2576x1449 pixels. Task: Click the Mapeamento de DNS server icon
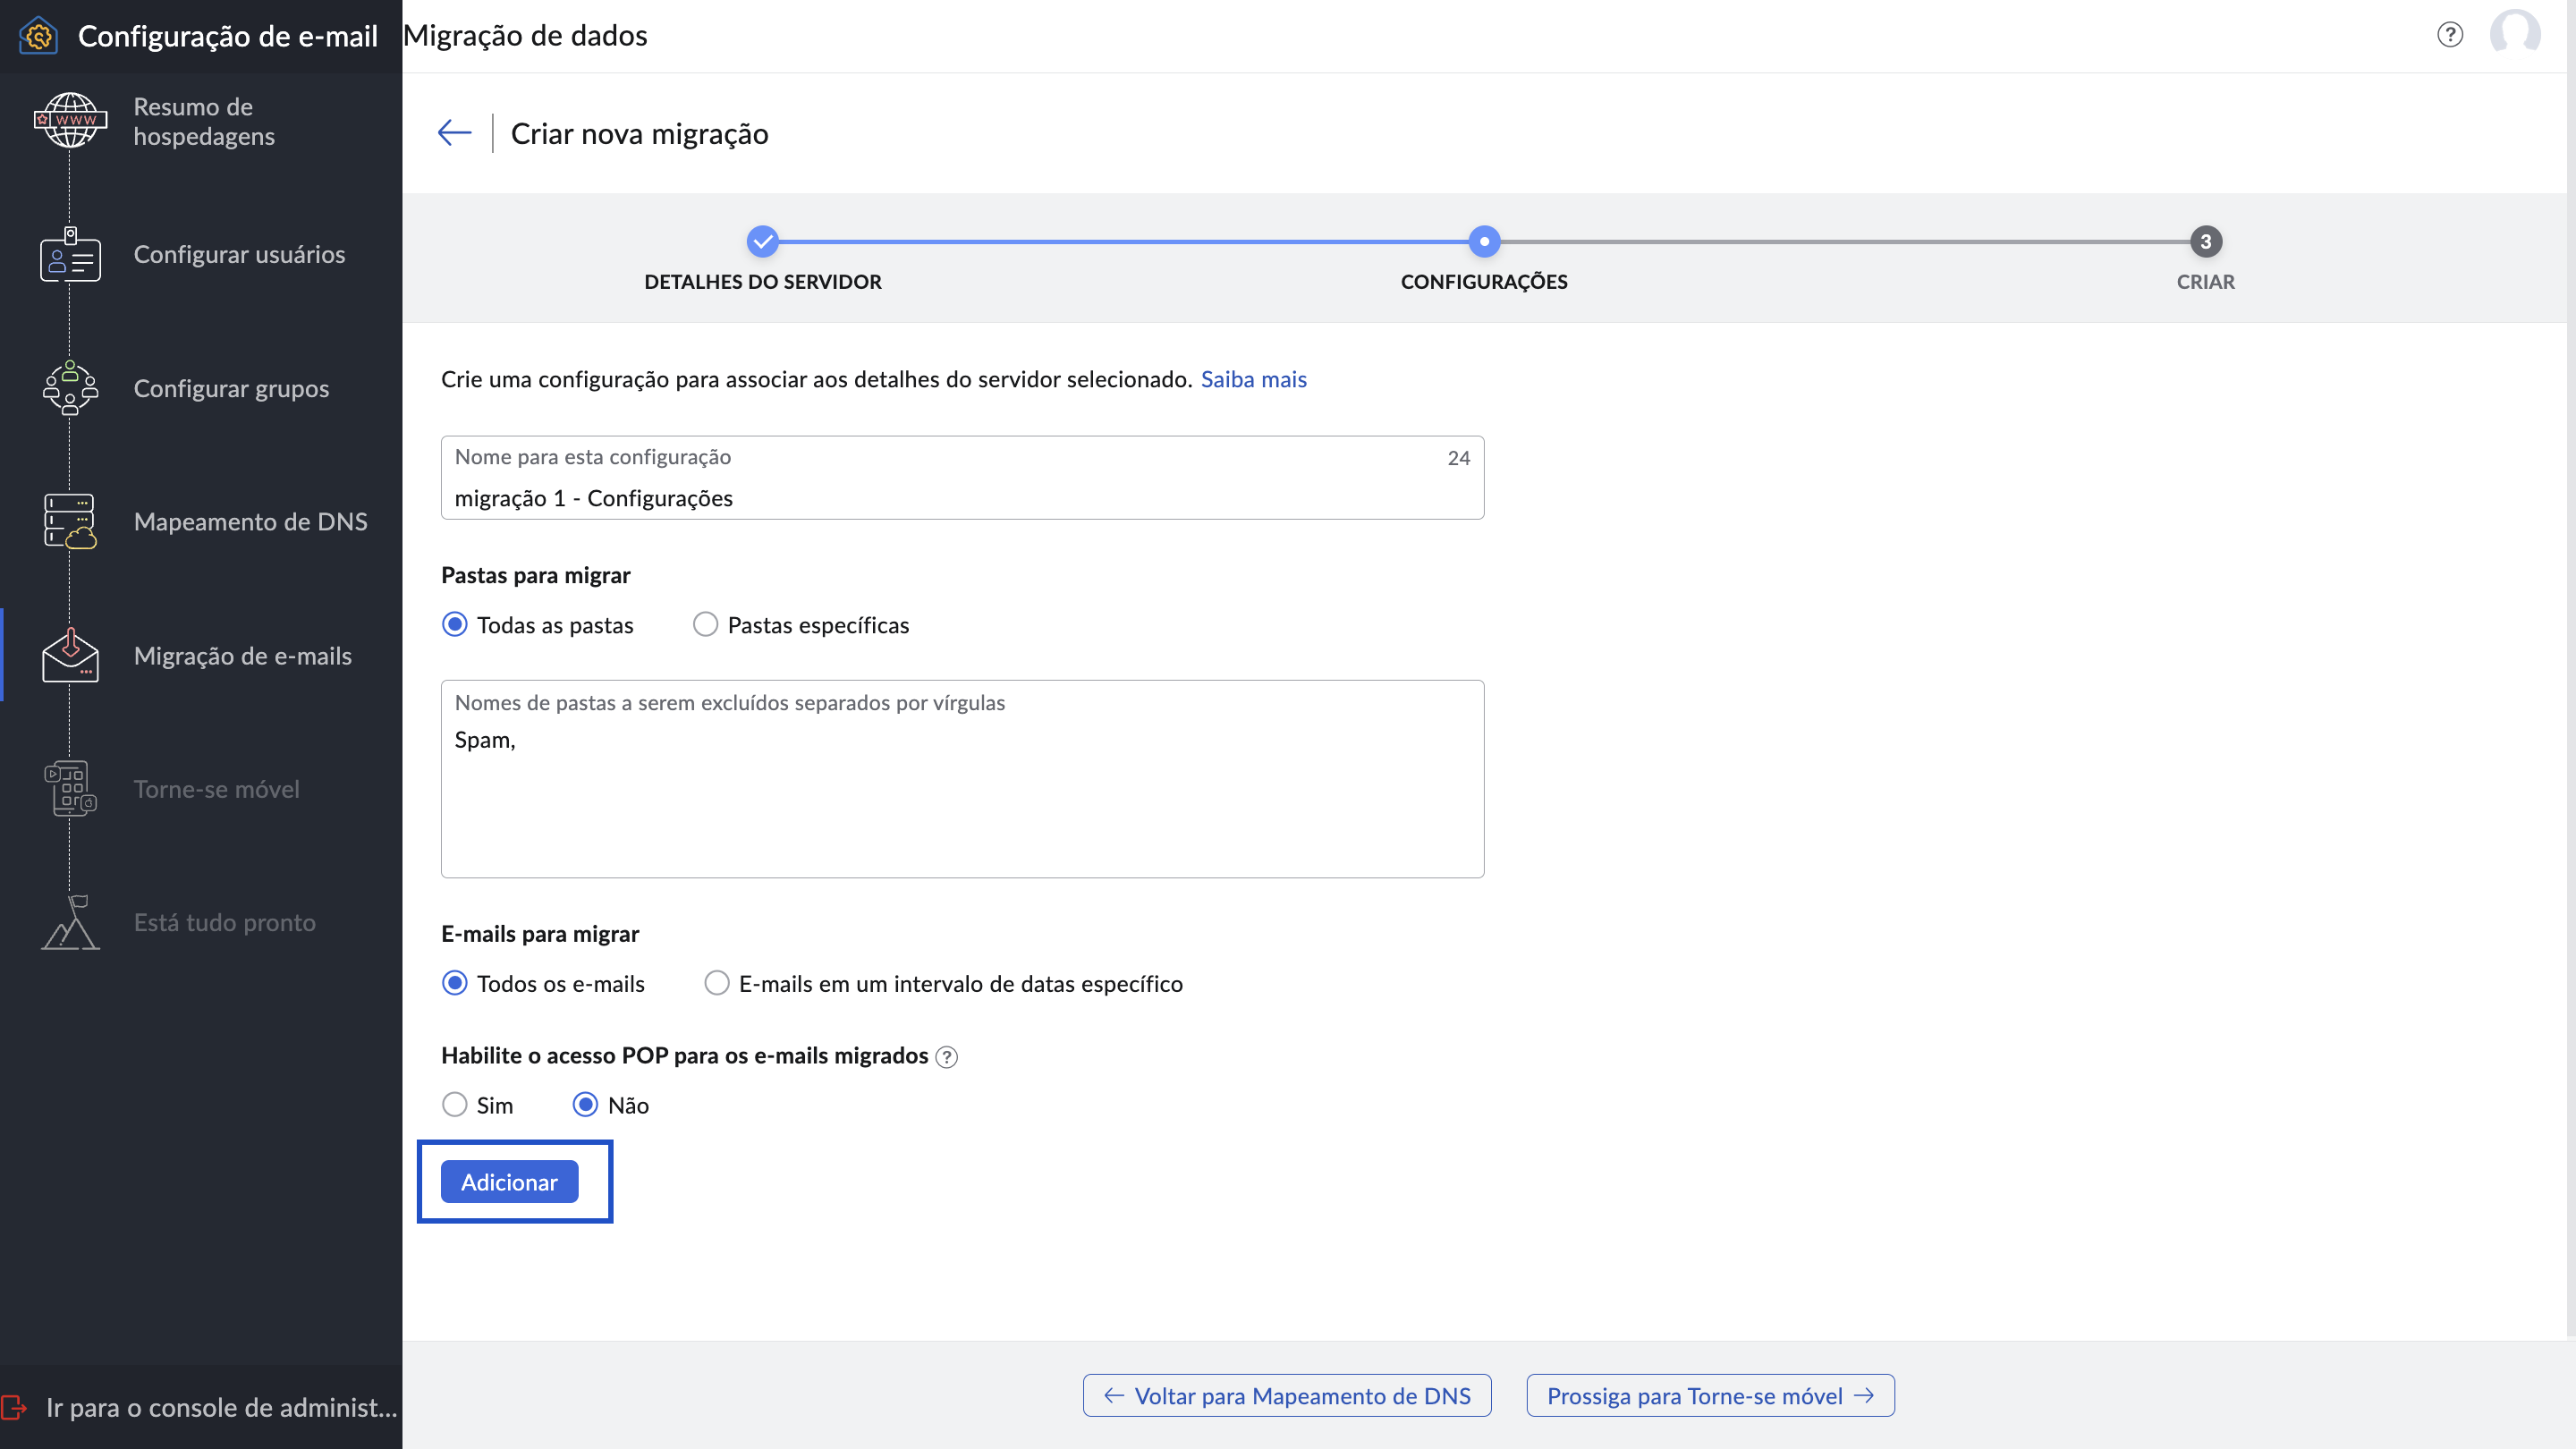coord(70,521)
